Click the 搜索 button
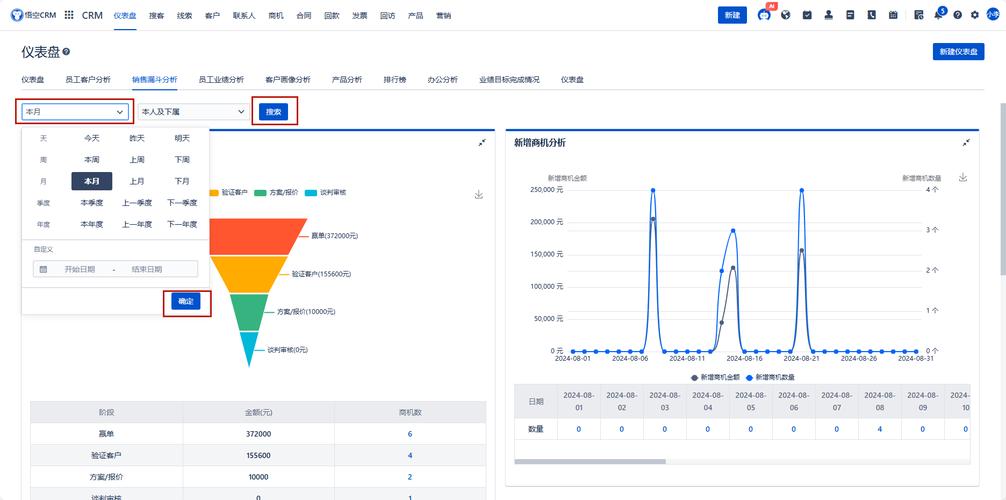 (x=273, y=112)
